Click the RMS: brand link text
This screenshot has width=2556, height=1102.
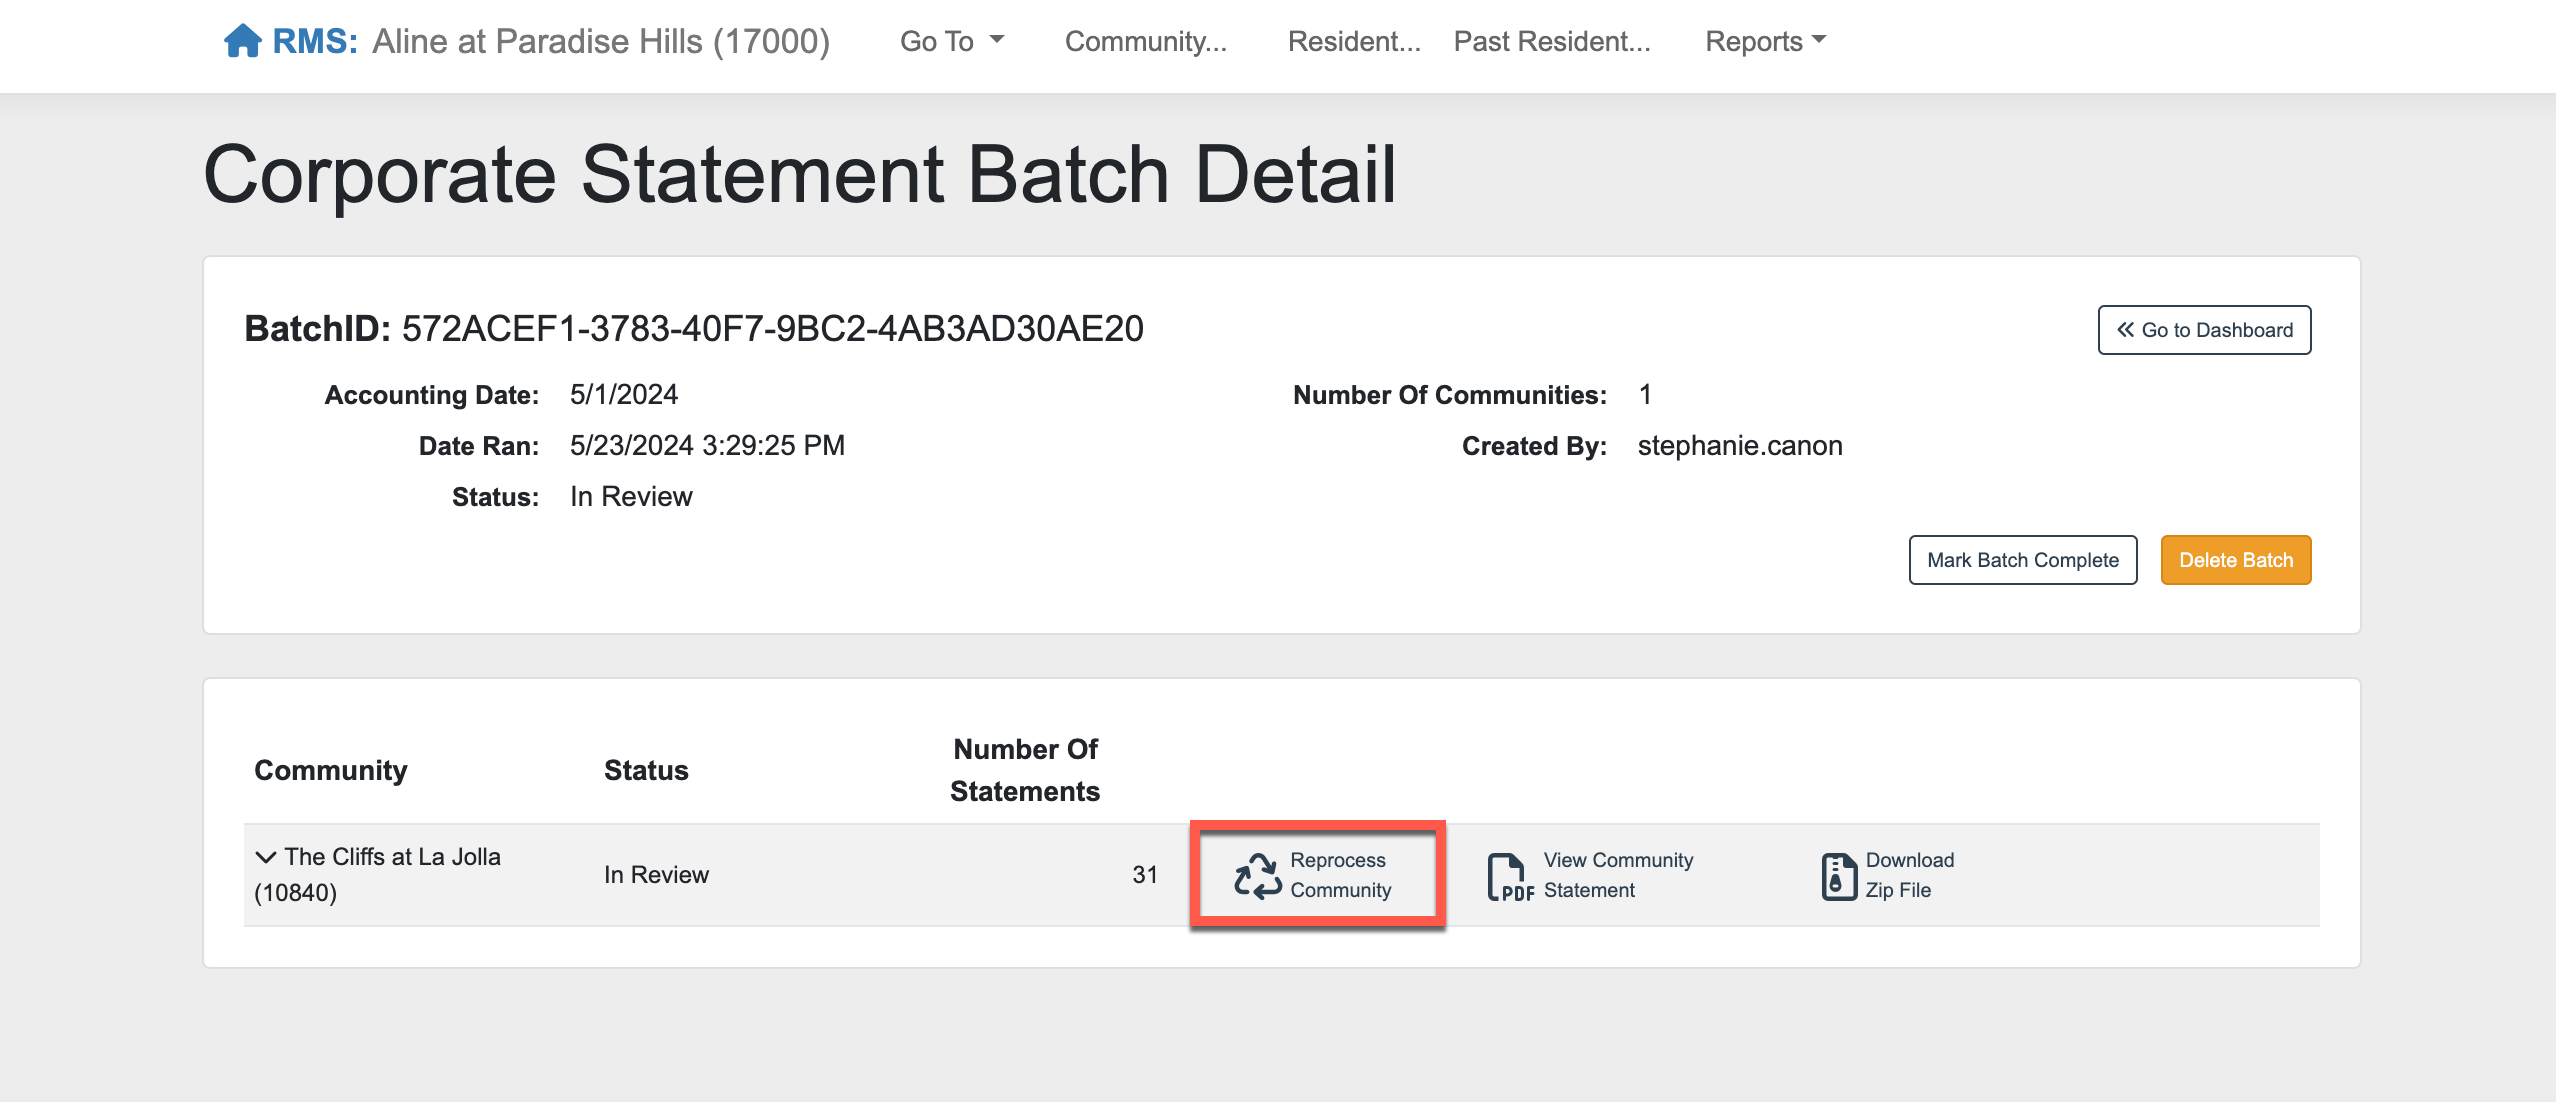pyautogui.click(x=315, y=41)
